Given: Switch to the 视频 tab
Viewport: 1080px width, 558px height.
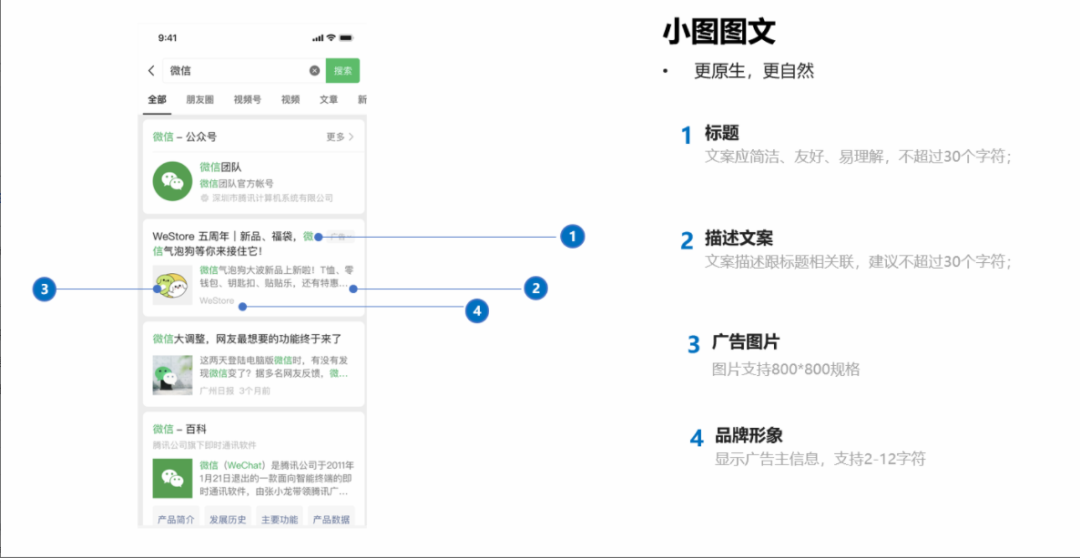Looking at the screenshot, I should (x=291, y=99).
